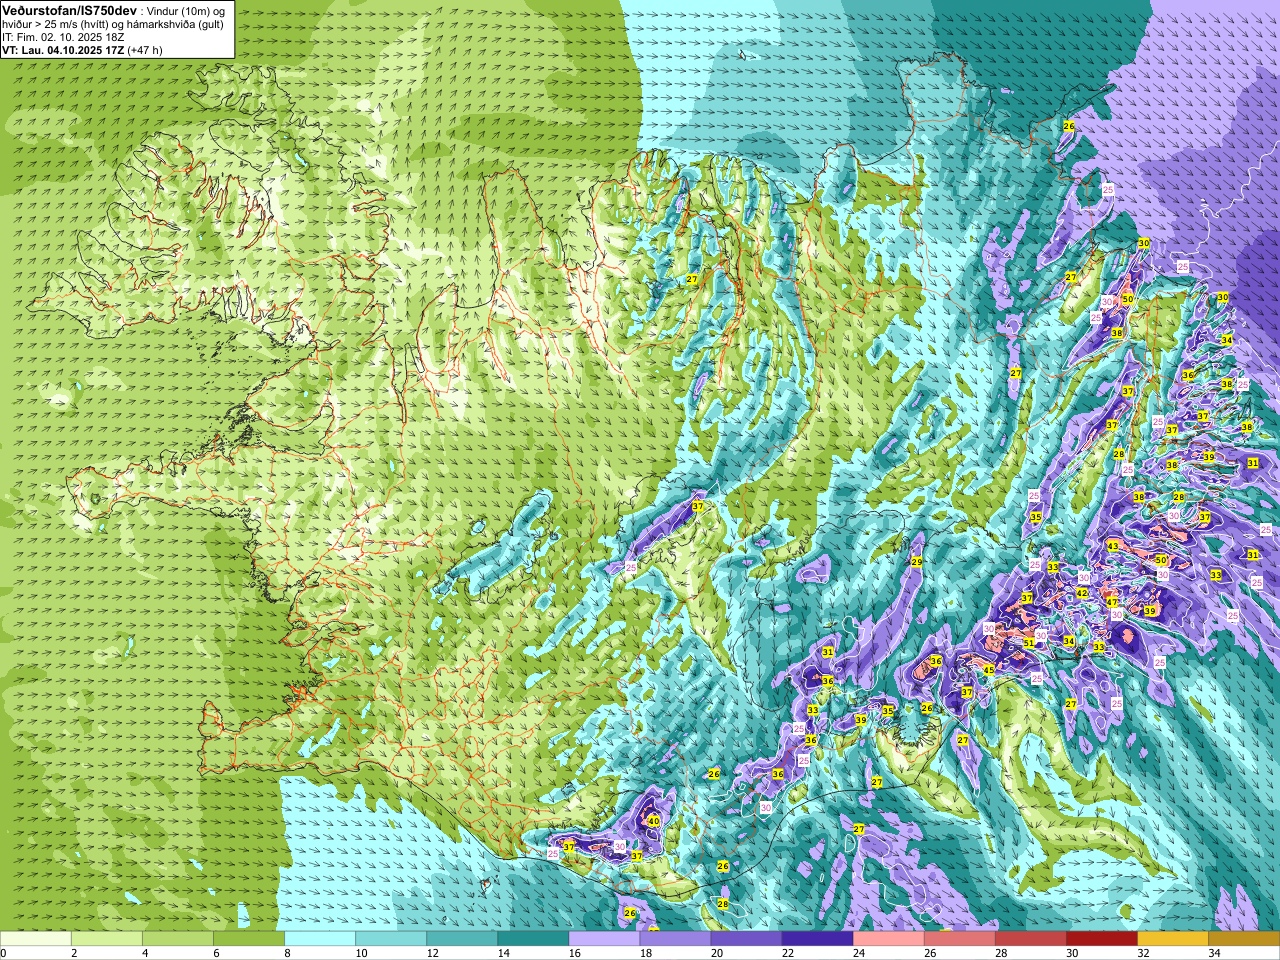Click the dark red 30–32 m/s legend swatch
Viewport: 1280px width, 960px height.
[x=1101, y=939]
